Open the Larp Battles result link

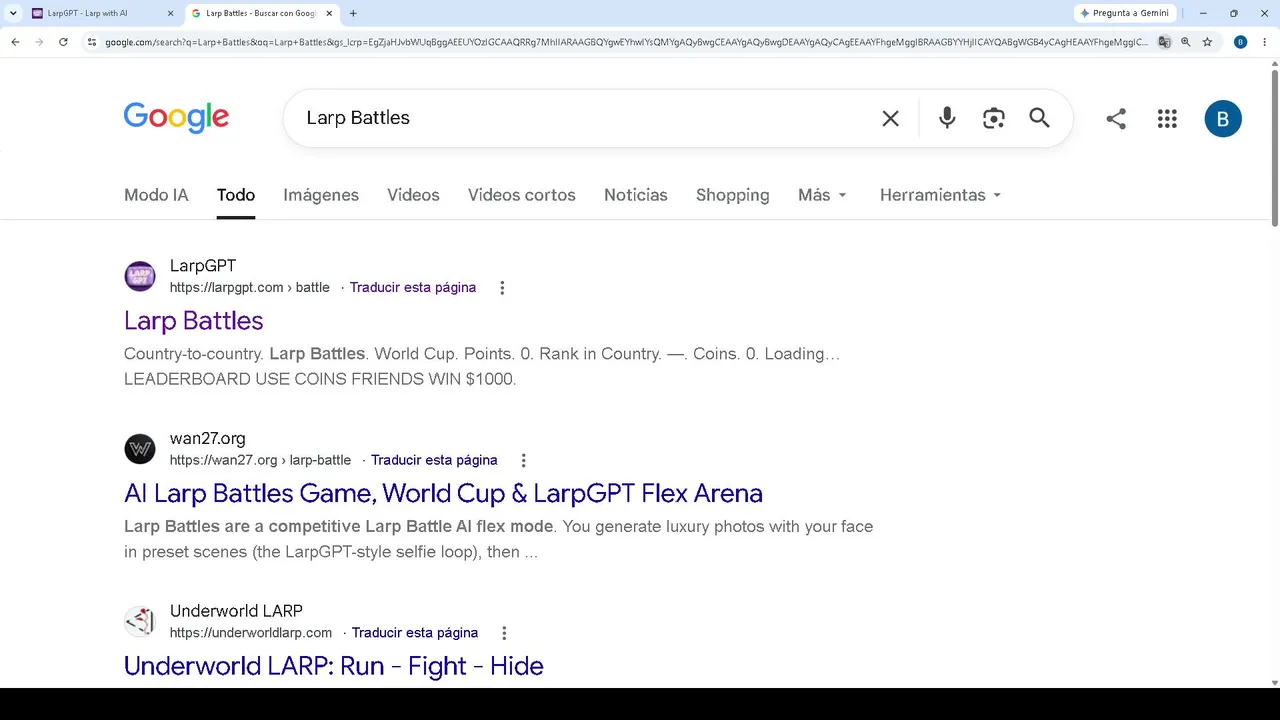pos(194,321)
